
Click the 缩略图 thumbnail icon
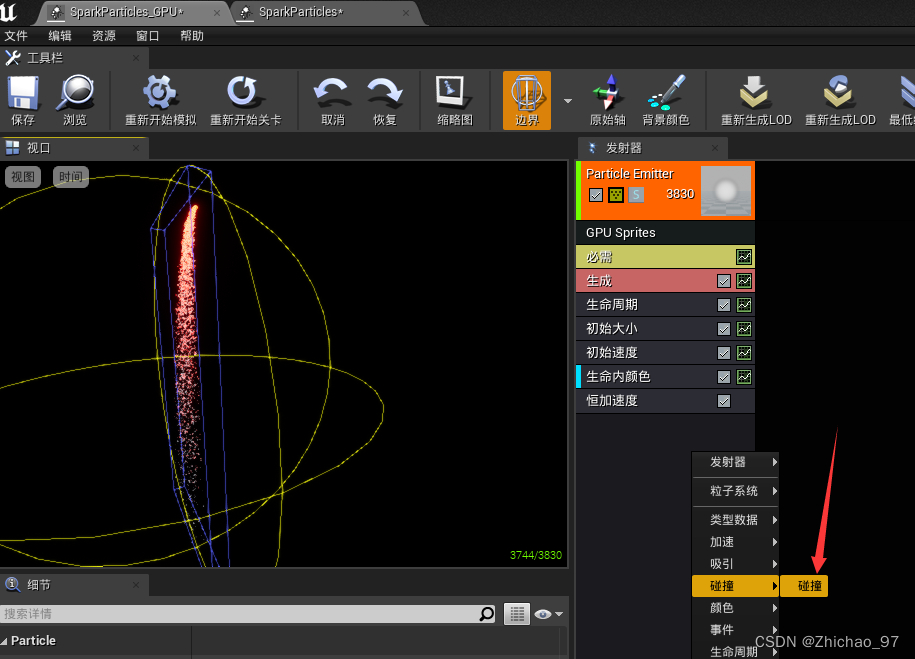point(455,93)
